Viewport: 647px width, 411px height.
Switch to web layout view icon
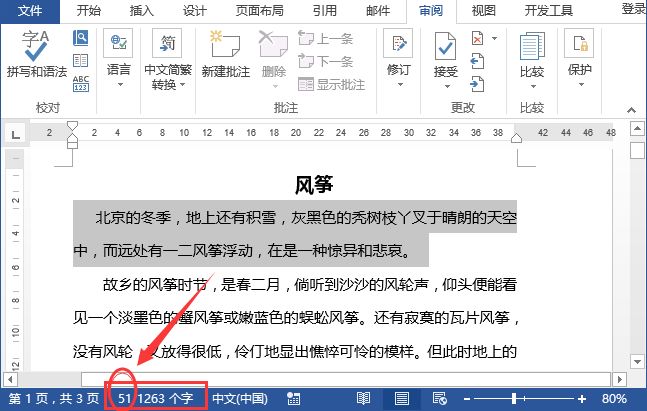(439, 399)
